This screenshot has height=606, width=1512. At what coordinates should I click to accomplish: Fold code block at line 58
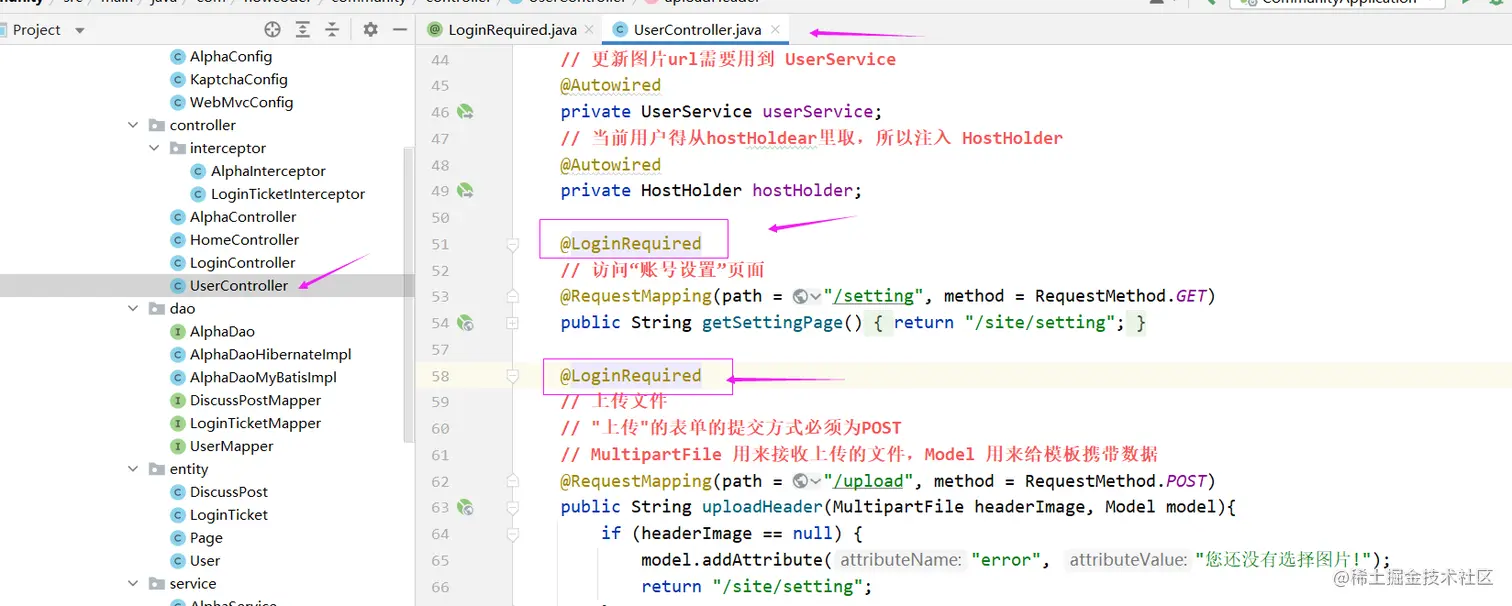[x=513, y=376]
